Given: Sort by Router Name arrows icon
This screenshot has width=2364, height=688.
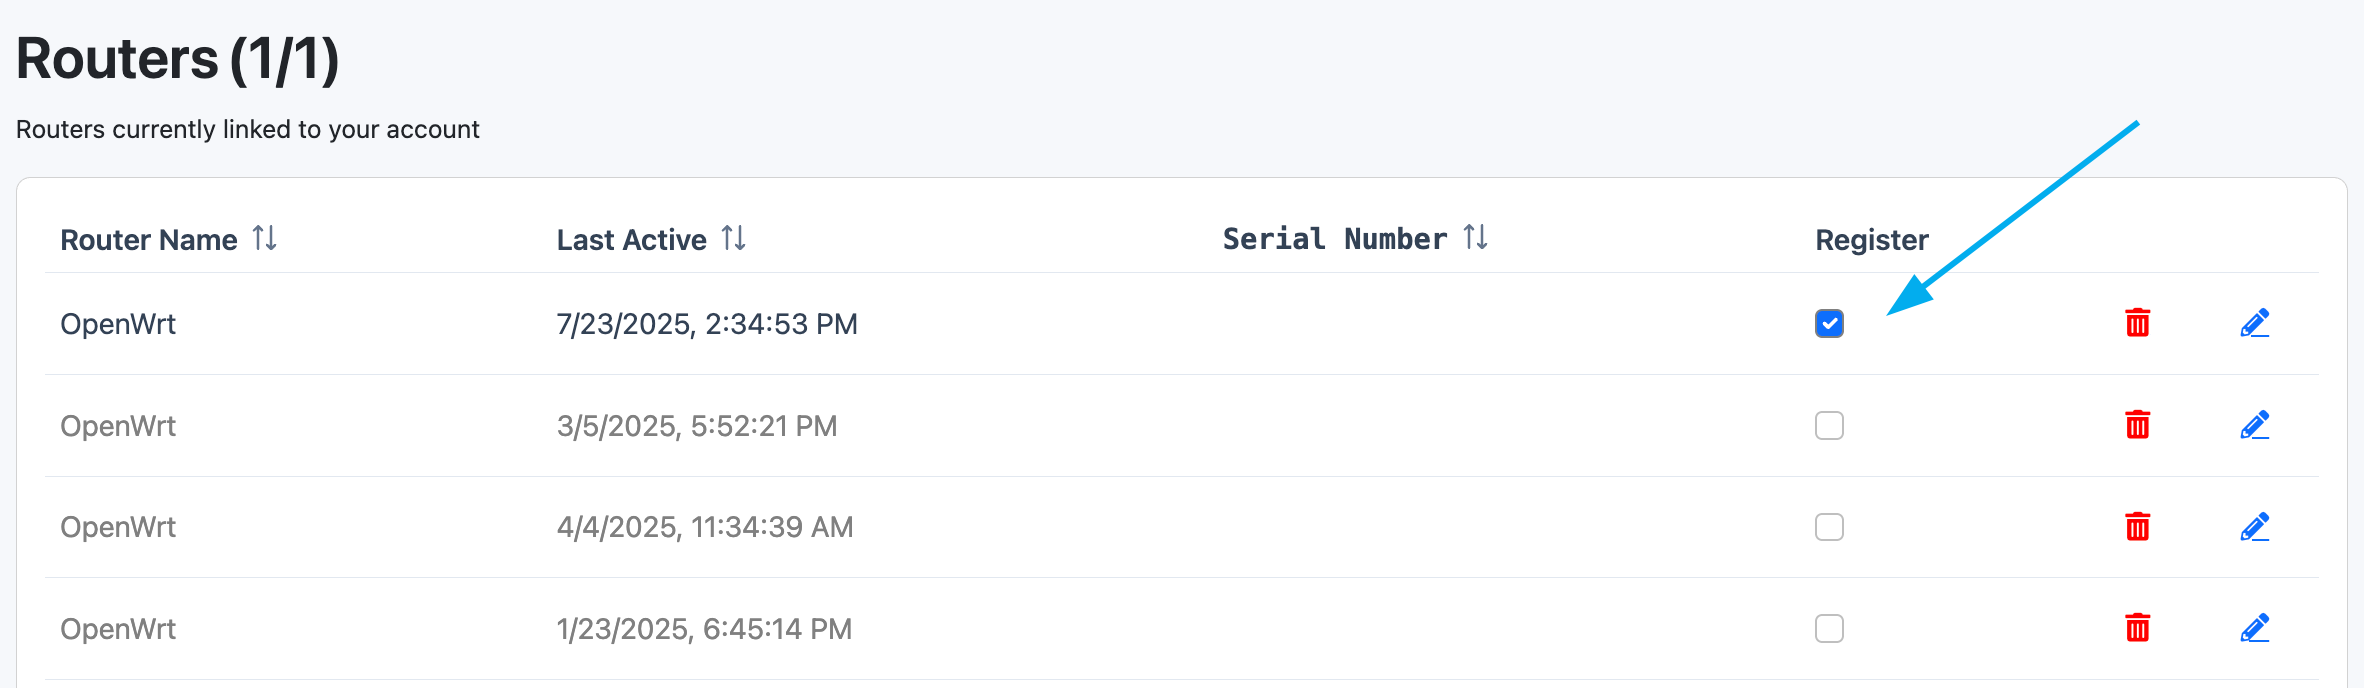Looking at the screenshot, I should tap(264, 238).
